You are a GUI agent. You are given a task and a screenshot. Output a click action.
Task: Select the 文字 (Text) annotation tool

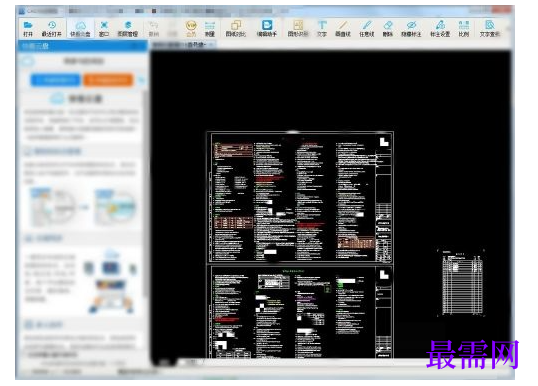click(322, 28)
